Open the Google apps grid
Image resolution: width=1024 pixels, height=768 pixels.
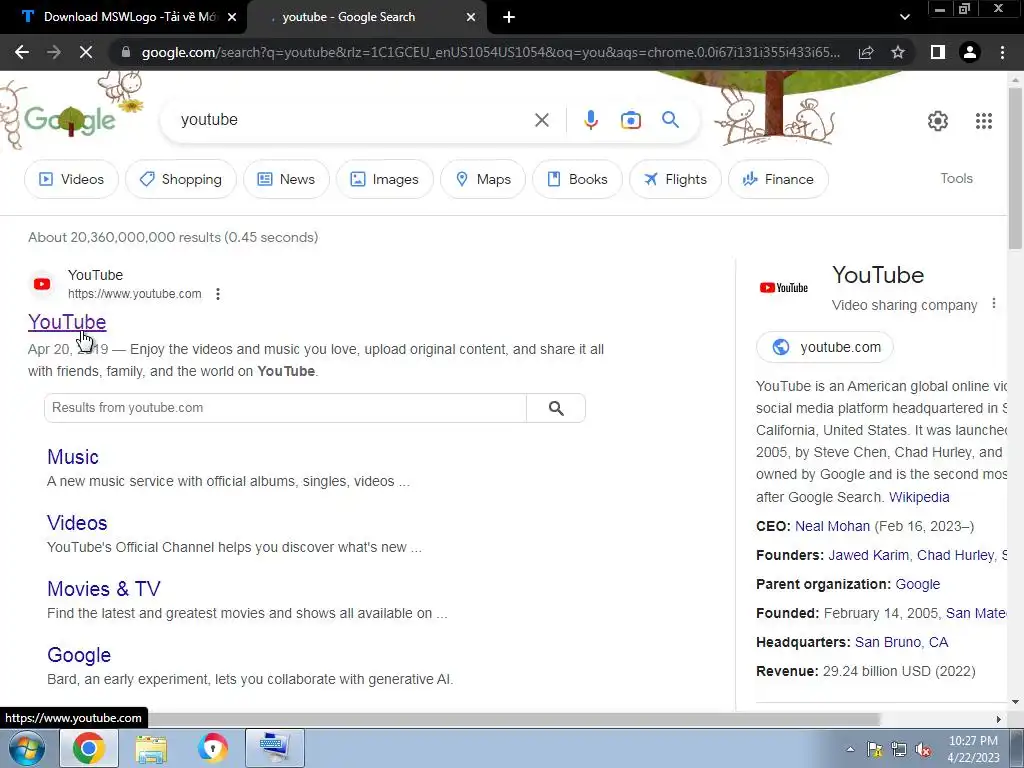pos(984,121)
